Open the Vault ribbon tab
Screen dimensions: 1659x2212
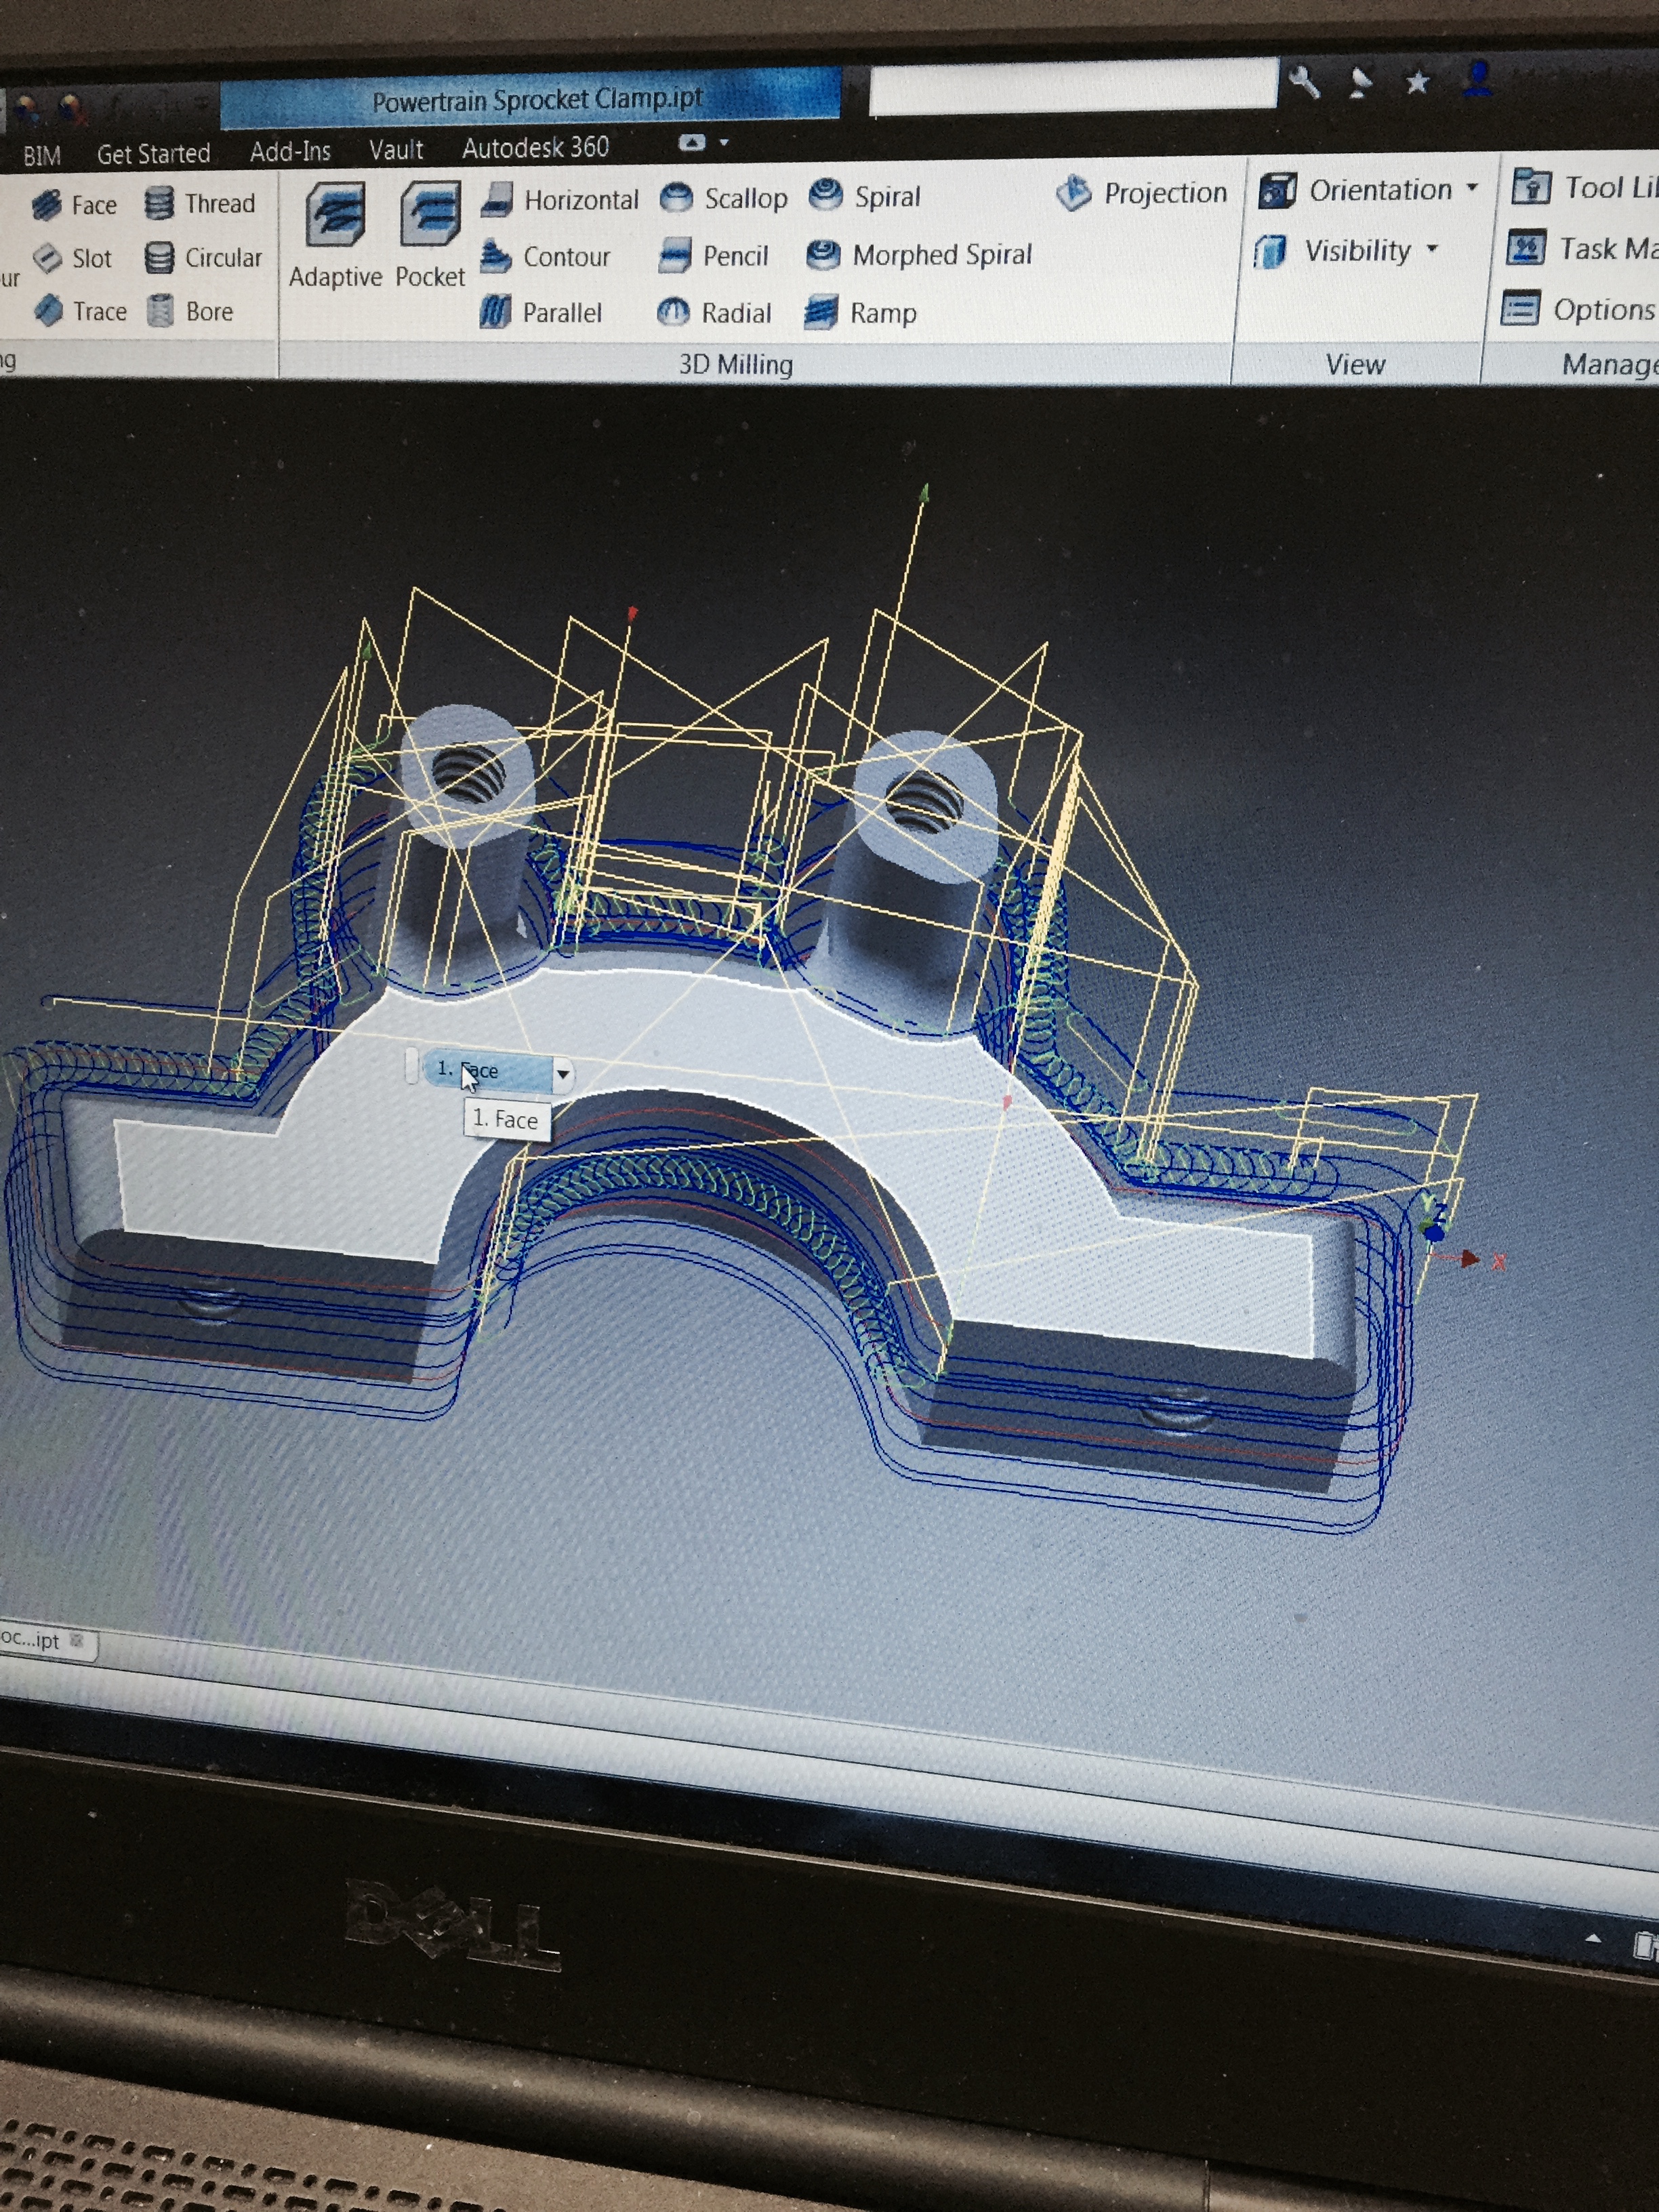coord(396,150)
